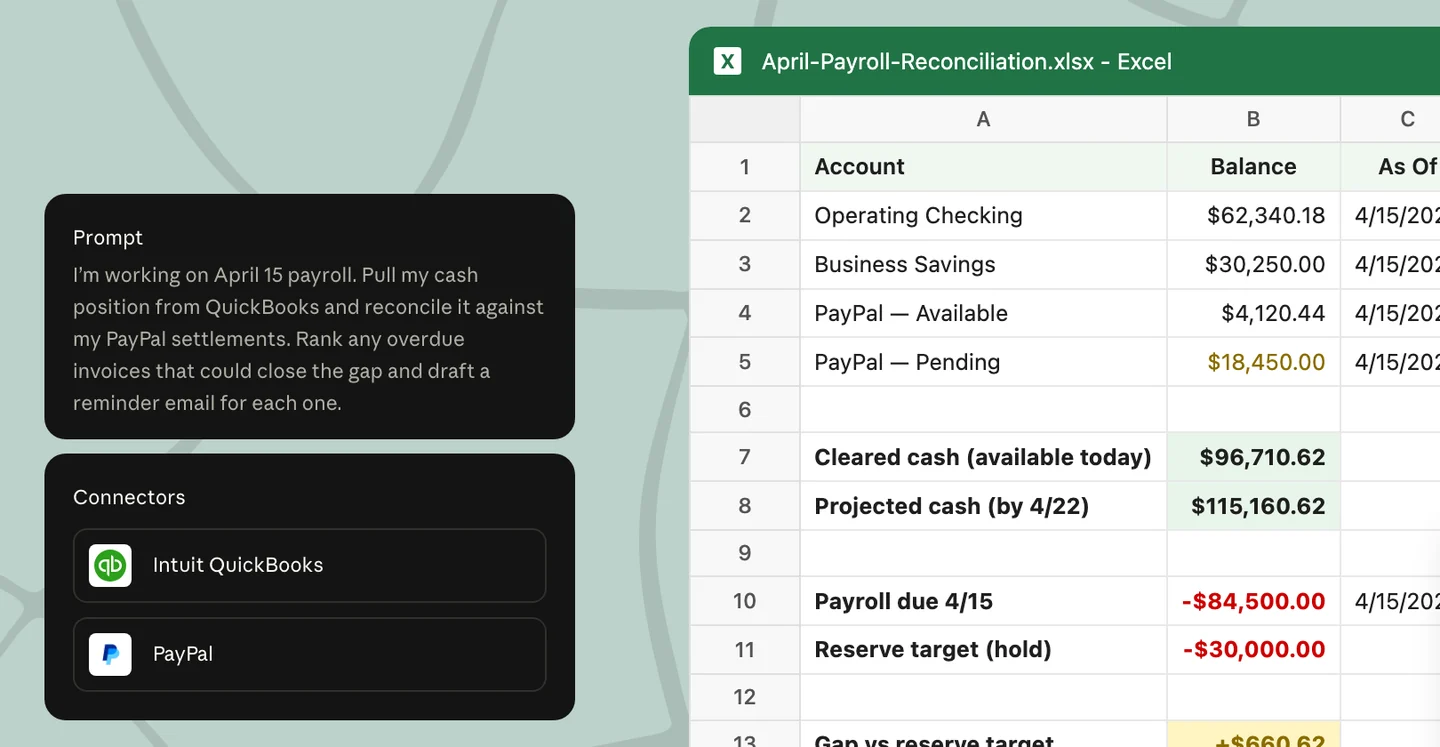The width and height of the screenshot is (1440, 747).
Task: Select row 1 header
Action: pyautogui.click(x=745, y=167)
